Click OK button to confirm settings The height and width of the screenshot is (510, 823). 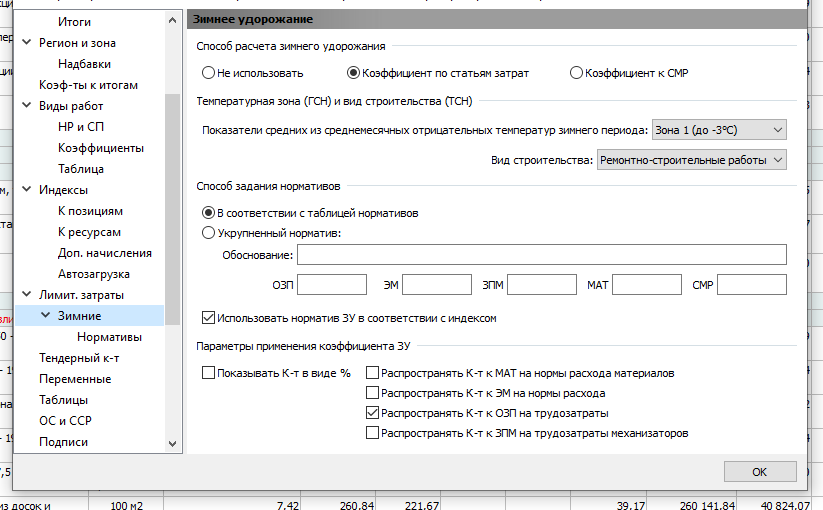pyautogui.click(x=760, y=471)
